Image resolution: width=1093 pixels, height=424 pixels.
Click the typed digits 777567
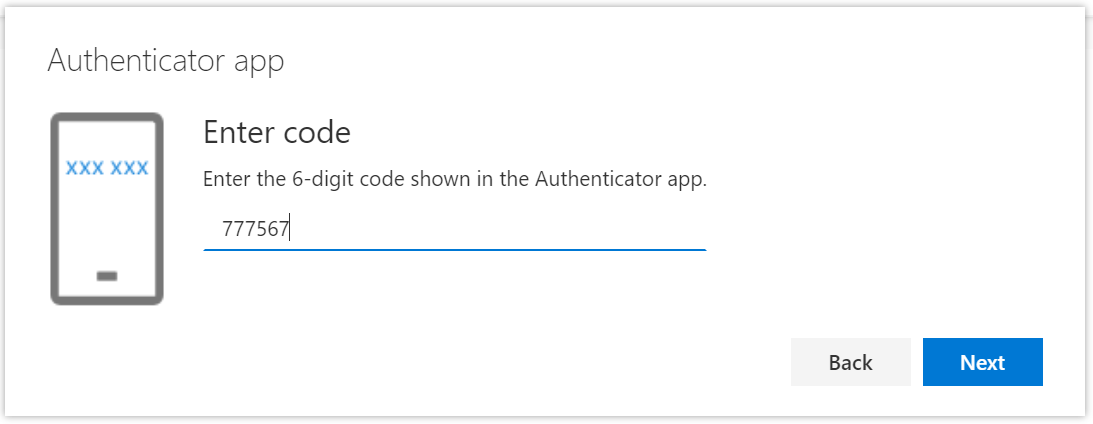(255, 230)
